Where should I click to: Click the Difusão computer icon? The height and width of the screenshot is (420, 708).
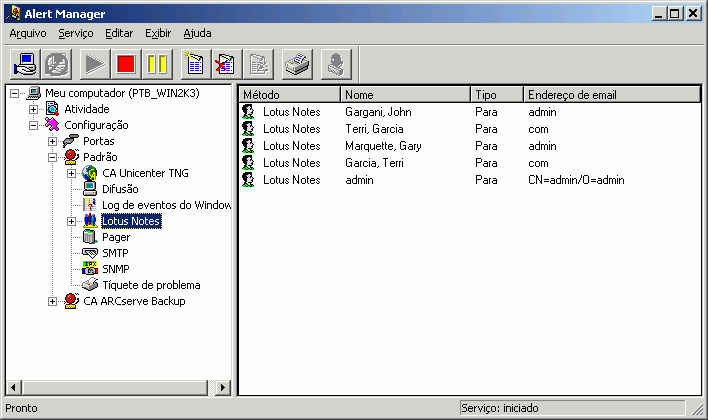coord(90,189)
